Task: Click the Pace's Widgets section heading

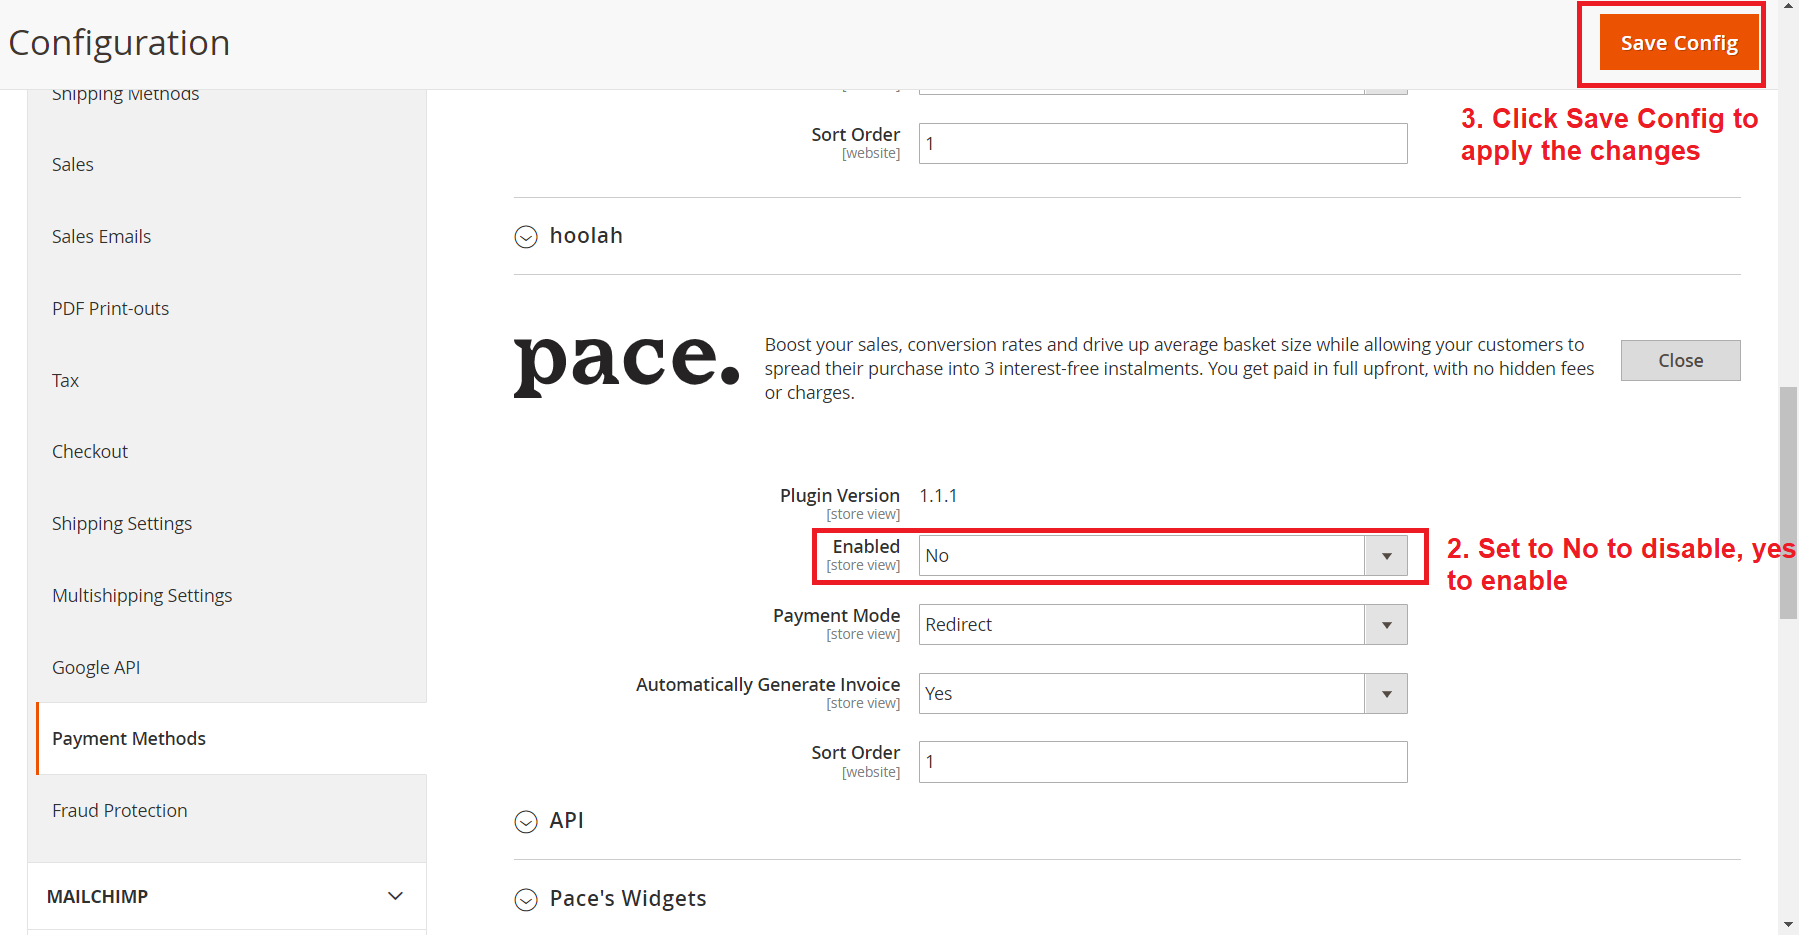Action: 628,899
